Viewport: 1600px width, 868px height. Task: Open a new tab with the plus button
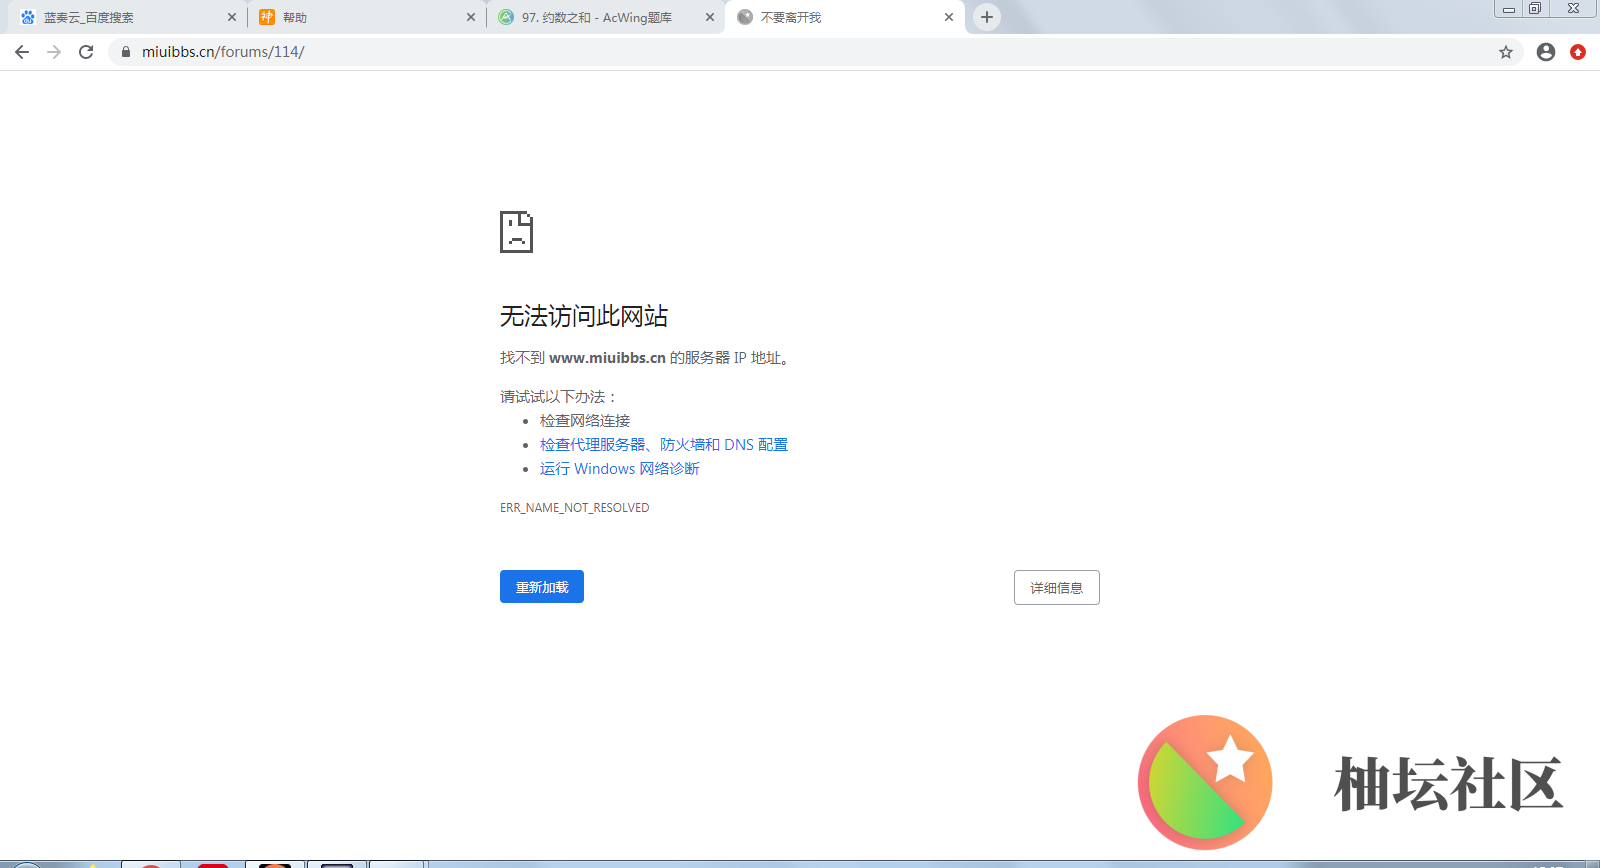click(x=987, y=17)
